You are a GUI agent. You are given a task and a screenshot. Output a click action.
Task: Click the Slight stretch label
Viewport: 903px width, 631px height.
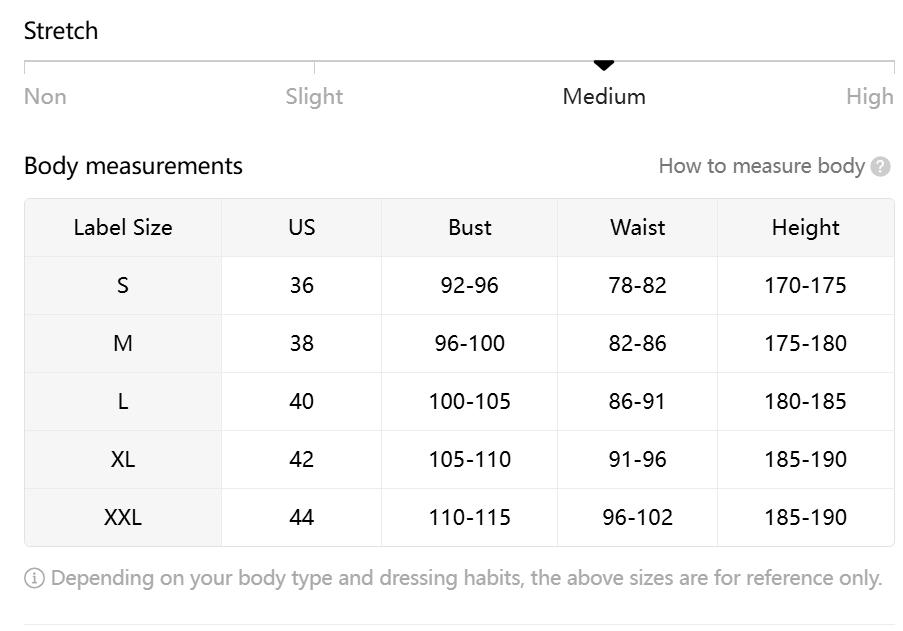pyautogui.click(x=314, y=96)
